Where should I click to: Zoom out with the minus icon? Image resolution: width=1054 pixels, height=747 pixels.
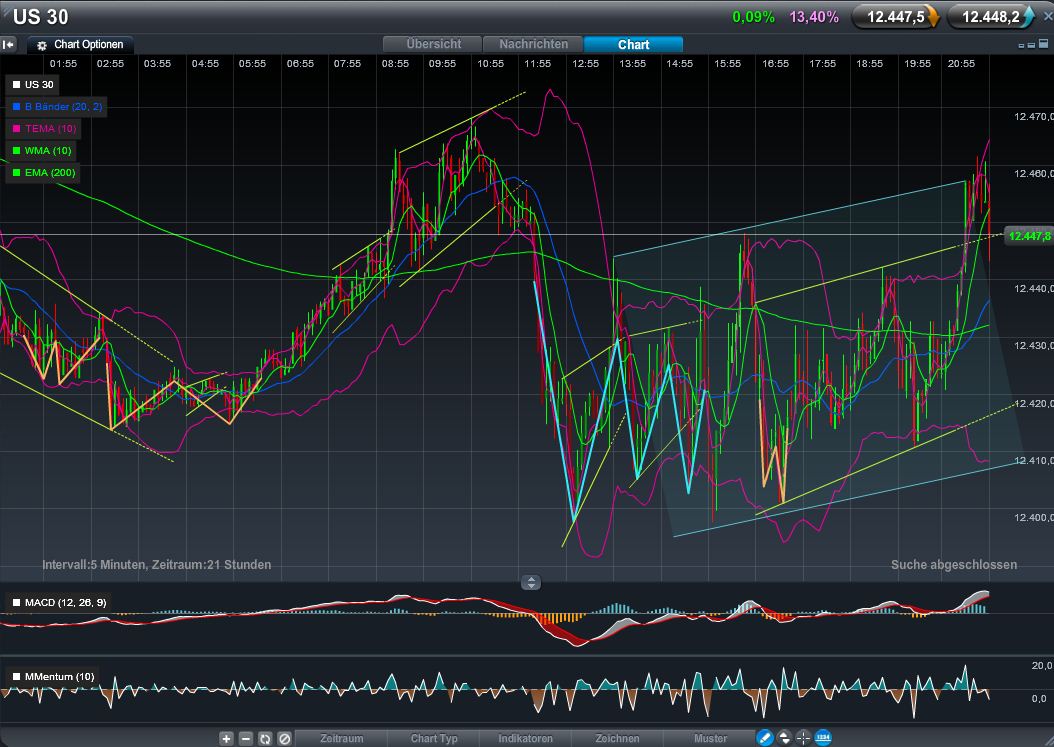click(245, 738)
